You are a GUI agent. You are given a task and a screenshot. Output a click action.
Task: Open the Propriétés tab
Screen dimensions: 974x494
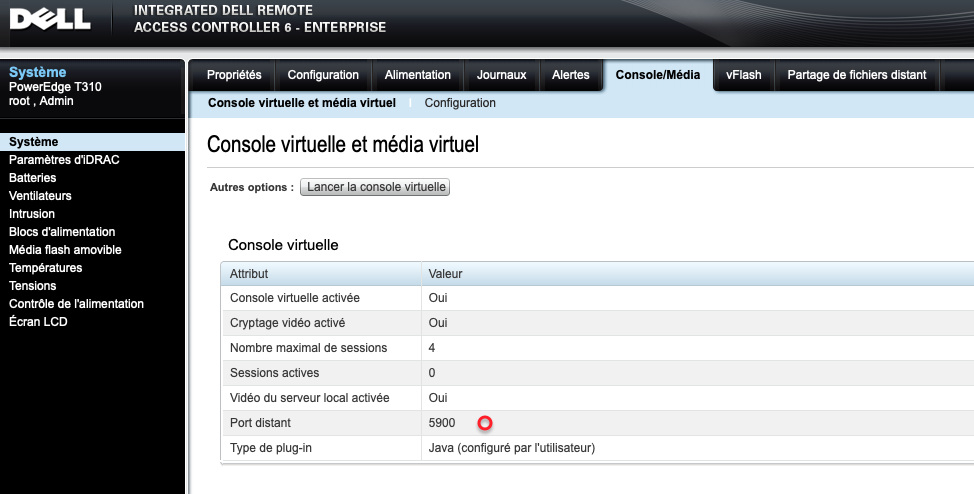click(234, 75)
